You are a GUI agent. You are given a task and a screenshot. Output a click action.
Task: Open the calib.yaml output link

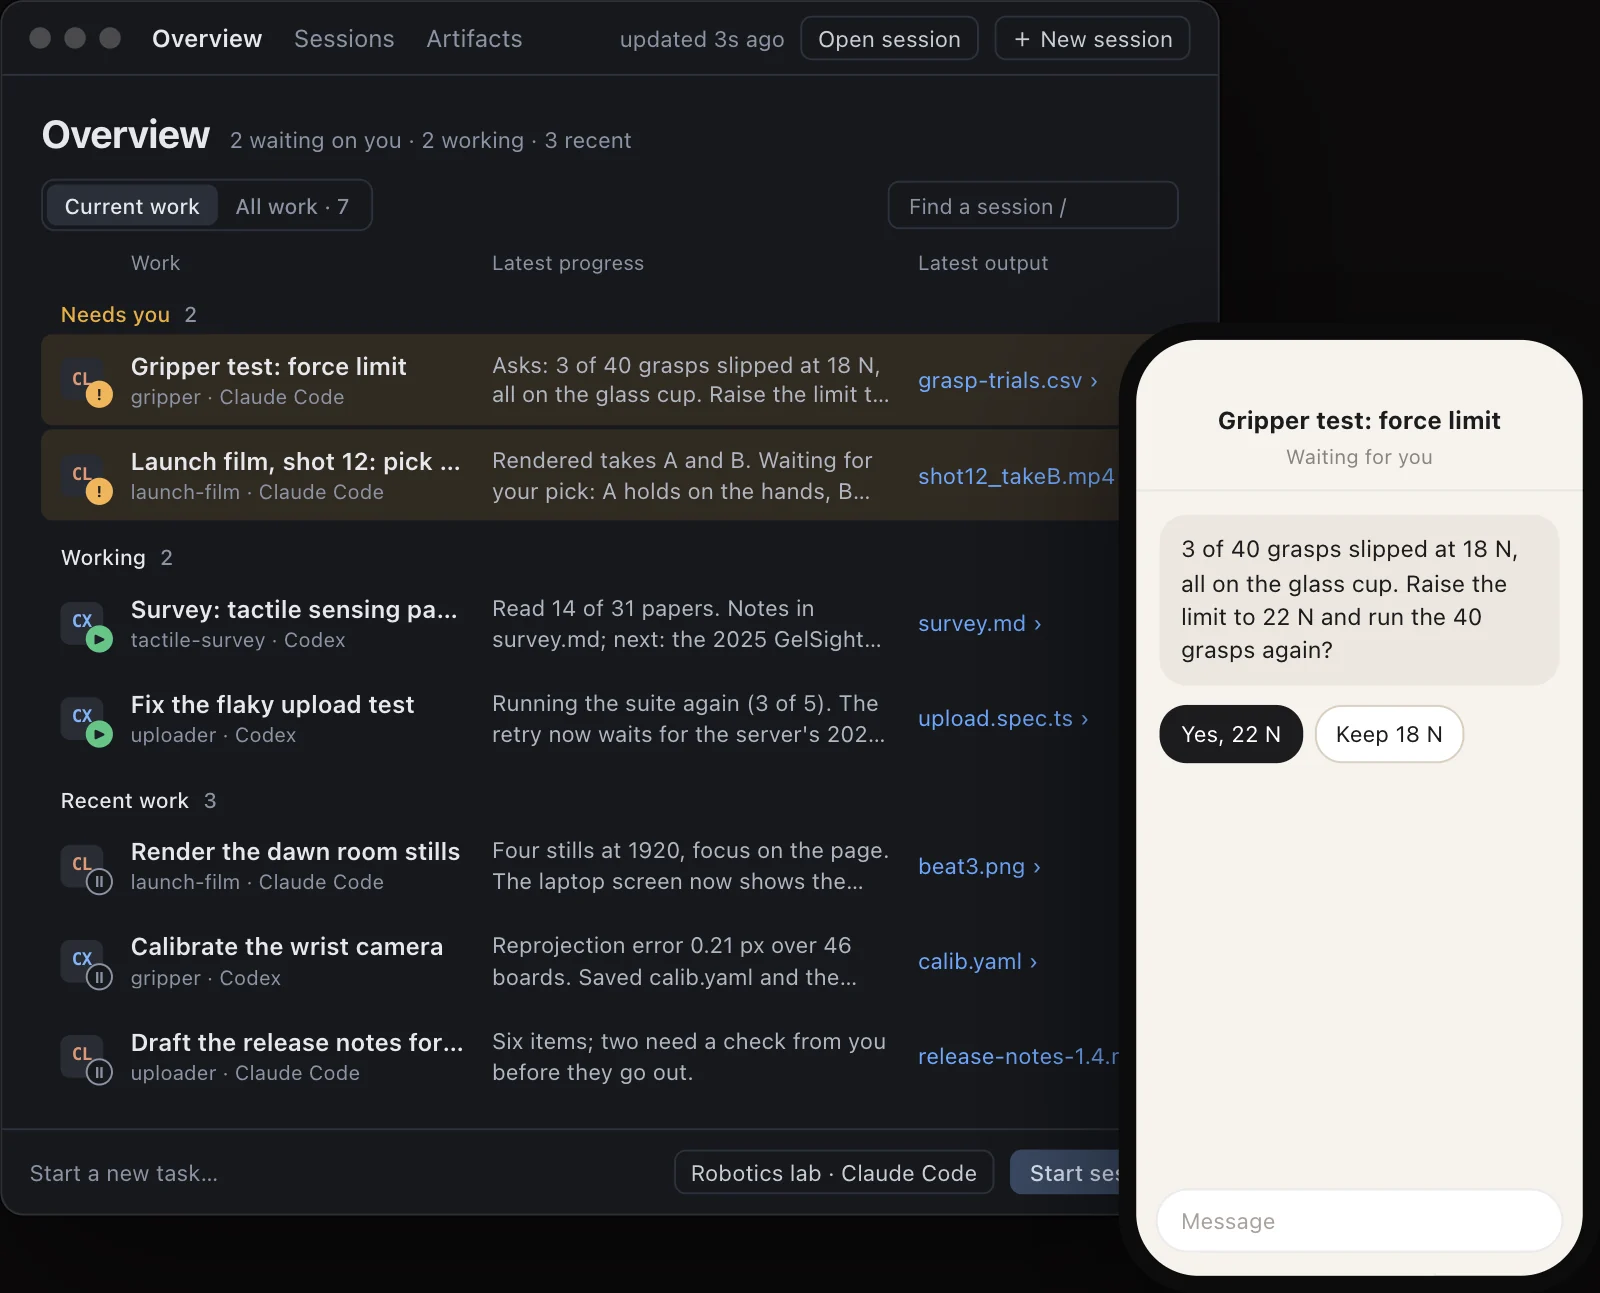978,961
